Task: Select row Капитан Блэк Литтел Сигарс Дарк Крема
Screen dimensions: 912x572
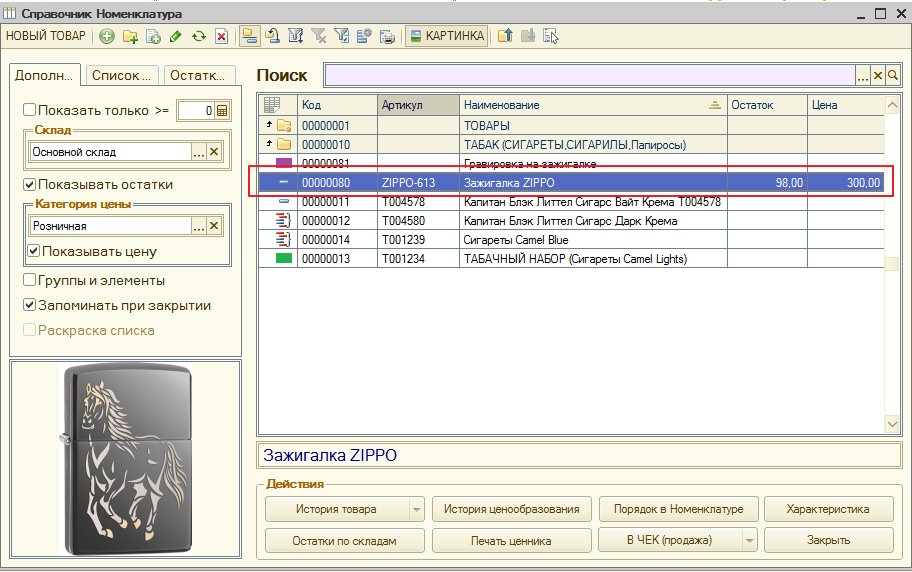Action: point(571,221)
